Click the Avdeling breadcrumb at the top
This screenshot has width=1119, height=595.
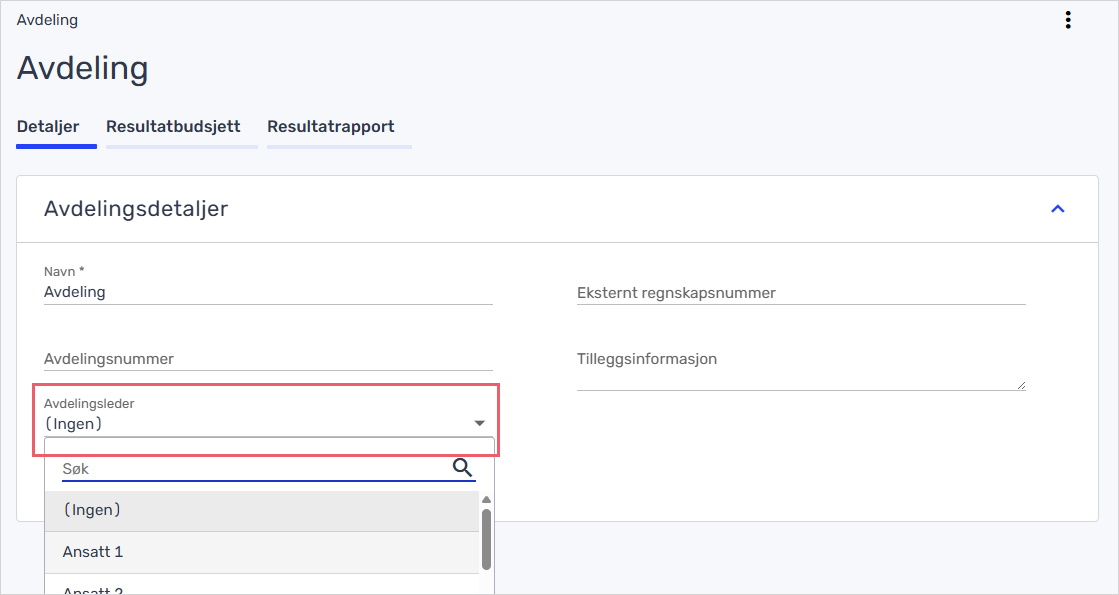coord(47,20)
